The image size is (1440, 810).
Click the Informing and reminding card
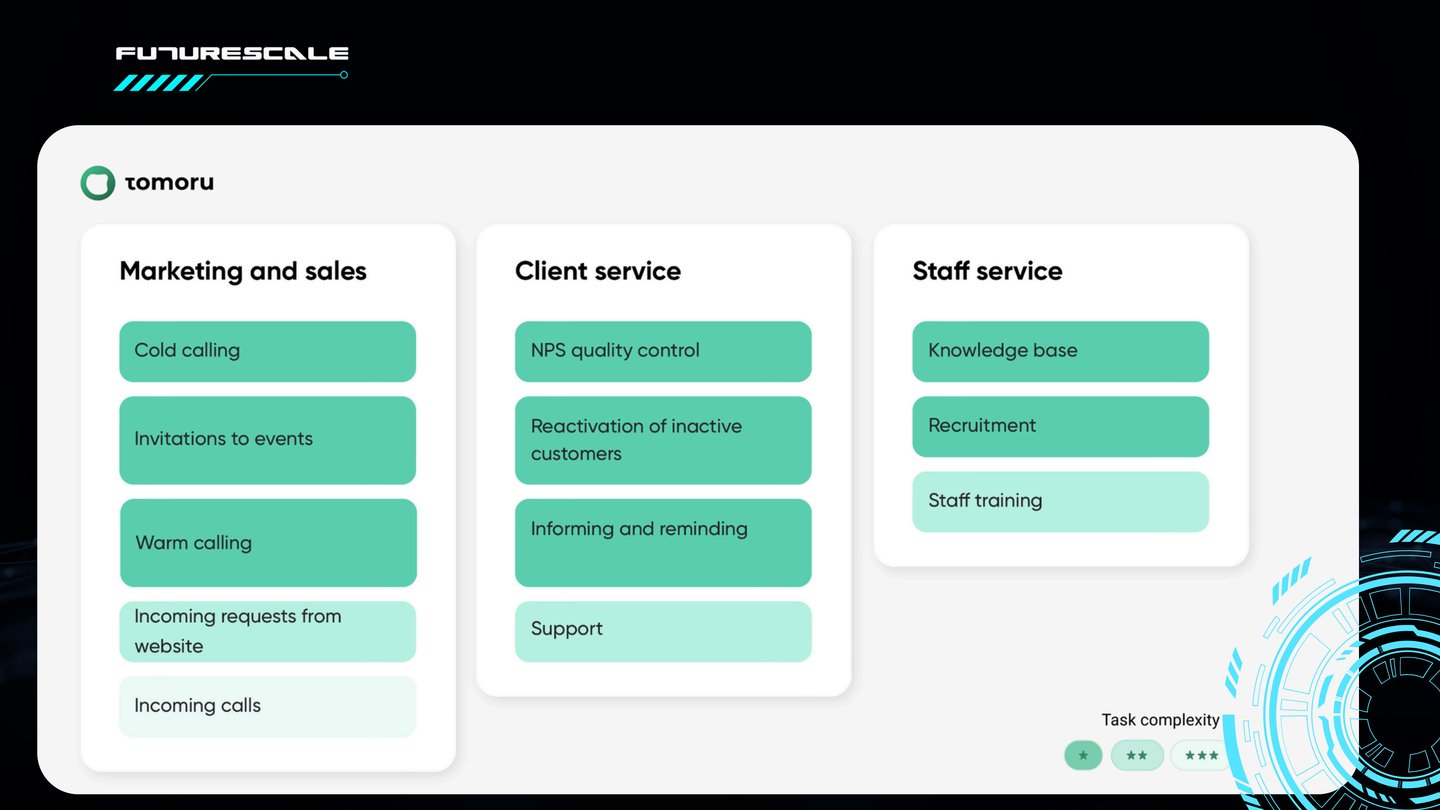pyautogui.click(x=663, y=543)
